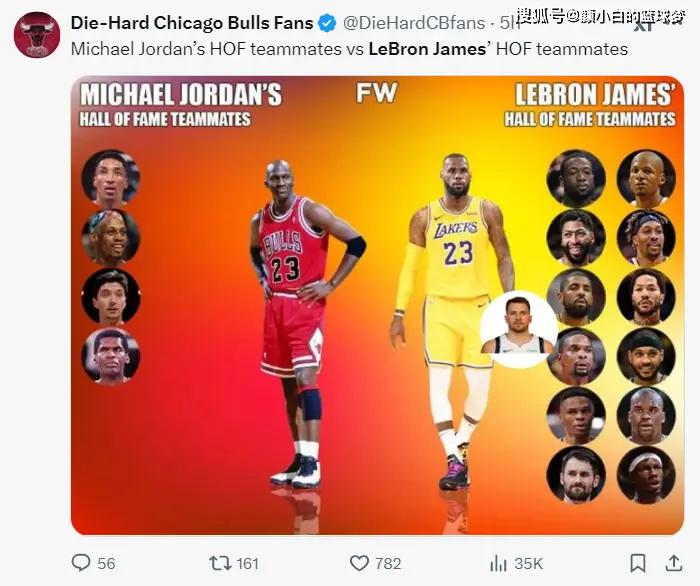Image resolution: width=700 pixels, height=586 pixels.
Task: Click the Michael Jordan's Hall of Fame Teammates heading
Action: pos(180,105)
